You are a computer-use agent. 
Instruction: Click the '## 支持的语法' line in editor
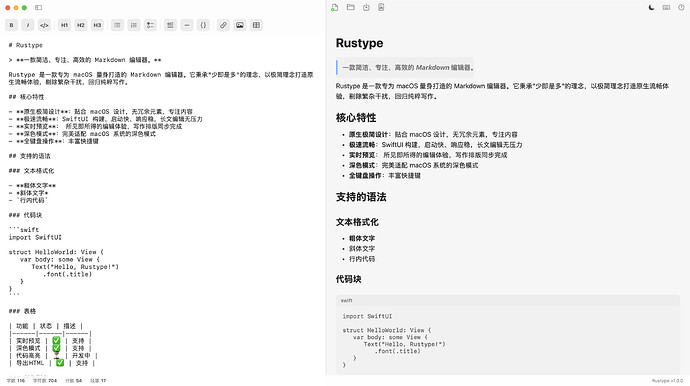click(29, 156)
